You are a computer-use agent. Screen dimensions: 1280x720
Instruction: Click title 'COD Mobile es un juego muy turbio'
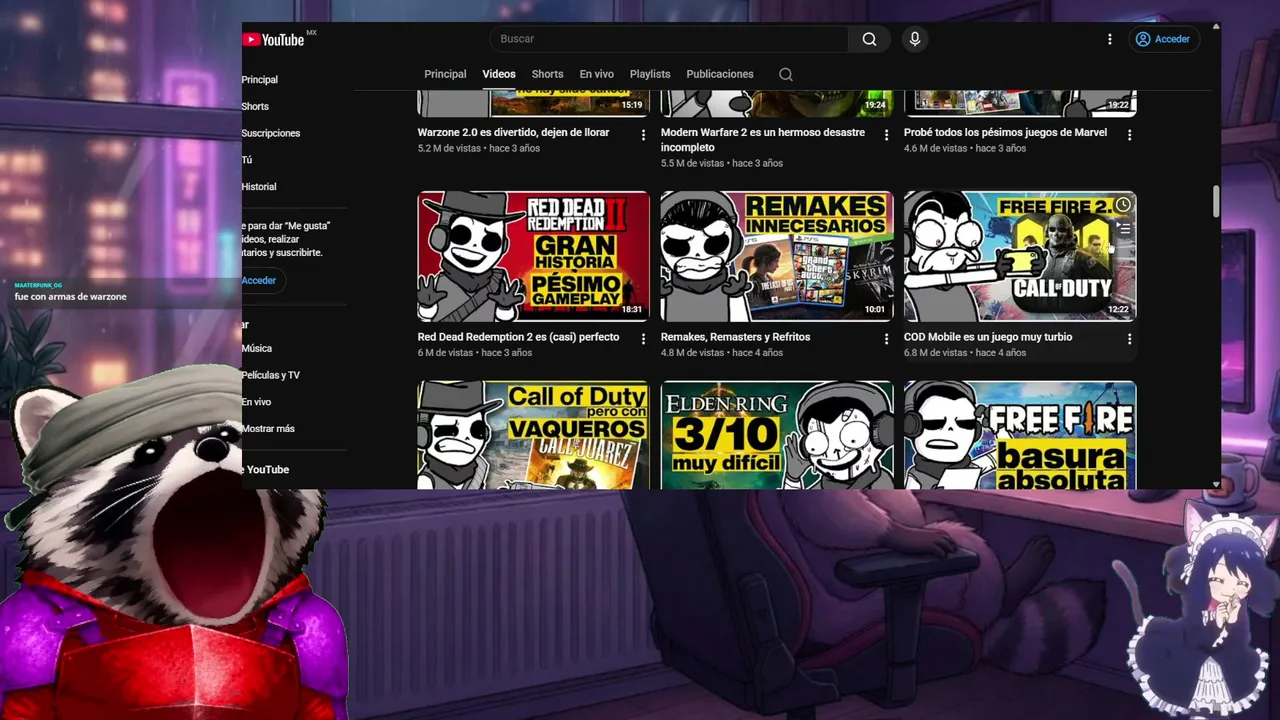988,337
